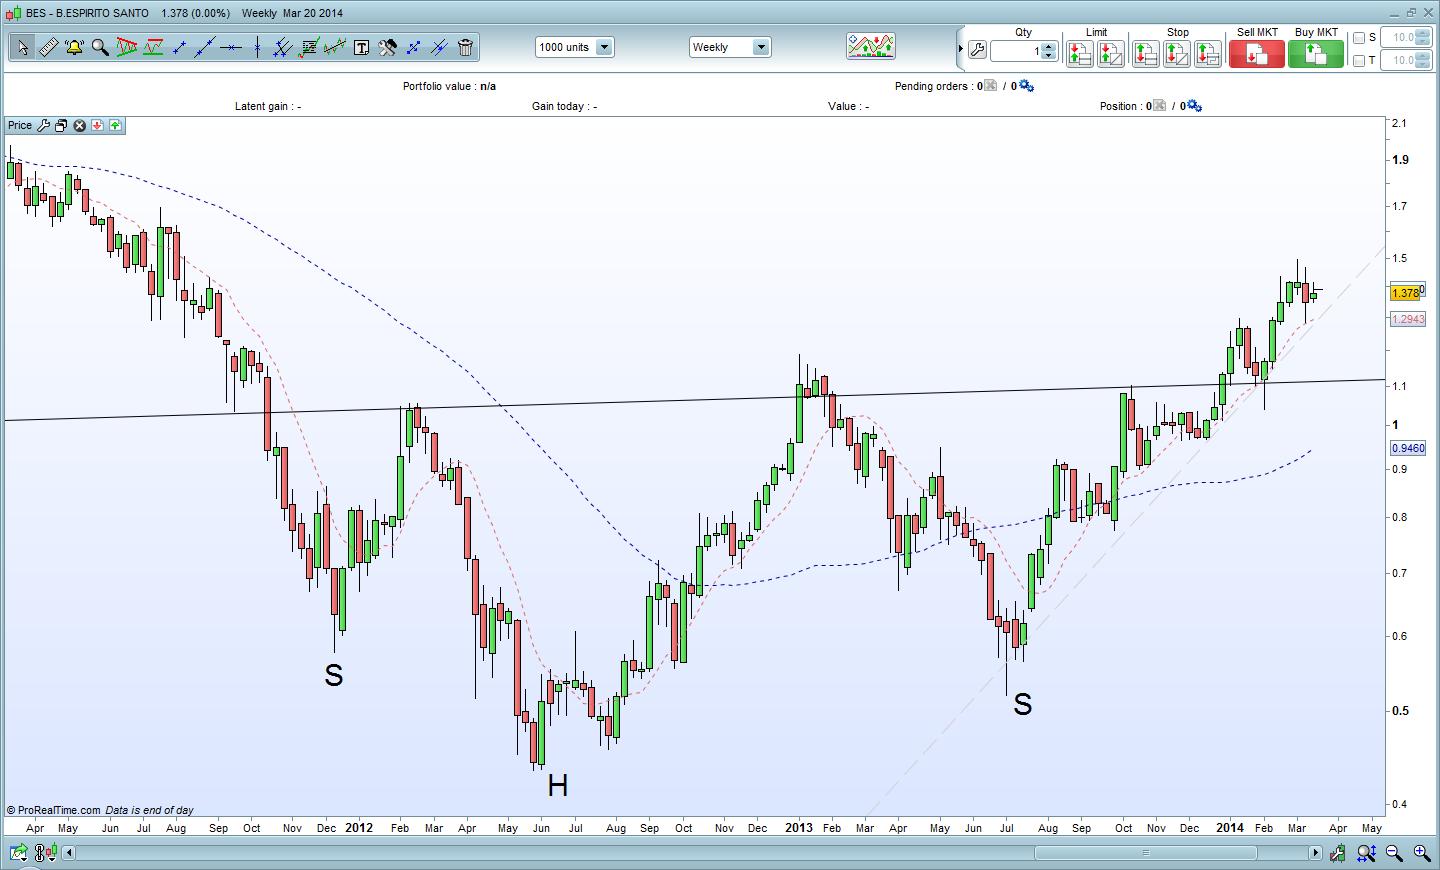Click the S value input field
The height and width of the screenshot is (870, 1440).
click(1406, 38)
